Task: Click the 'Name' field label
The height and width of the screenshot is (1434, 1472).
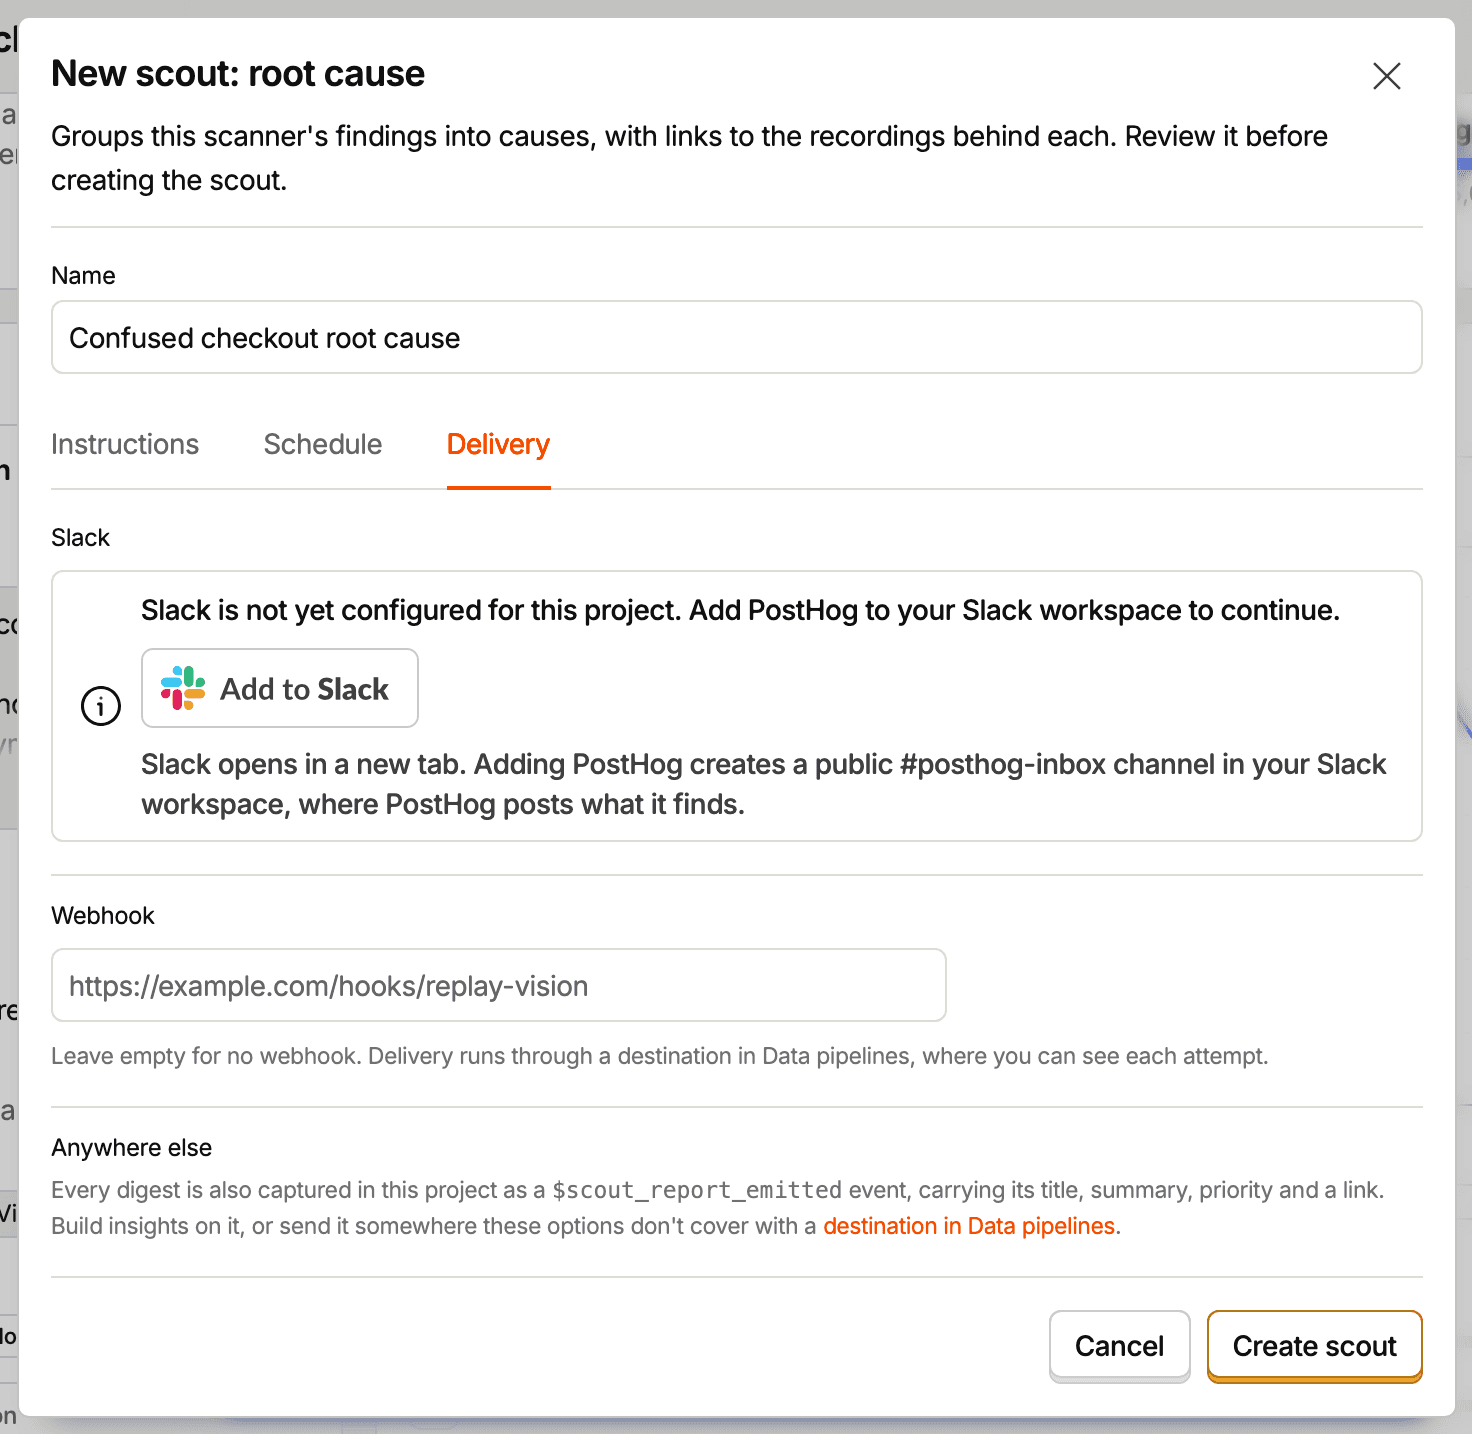Action: coord(83,275)
